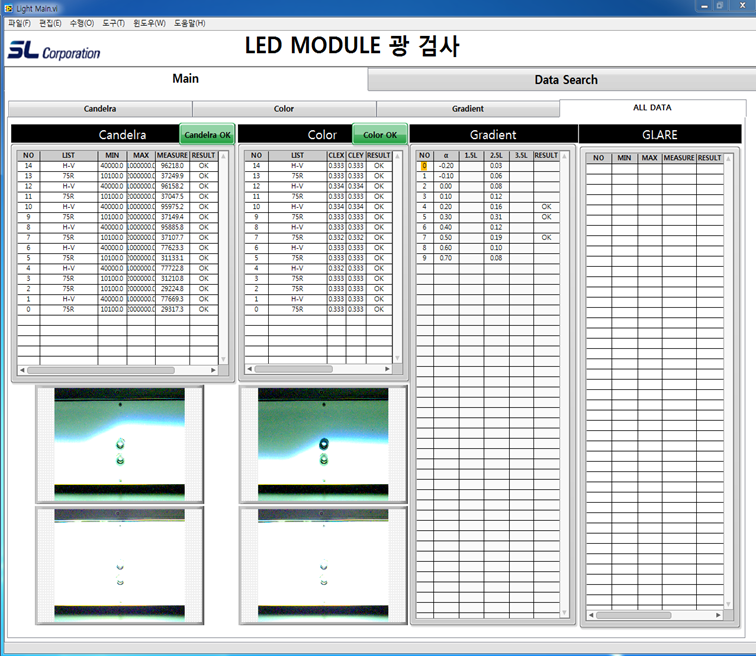Viewport: 756px width, 656px height.
Task: Open the 파일(F) menu
Action: pyautogui.click(x=19, y=22)
